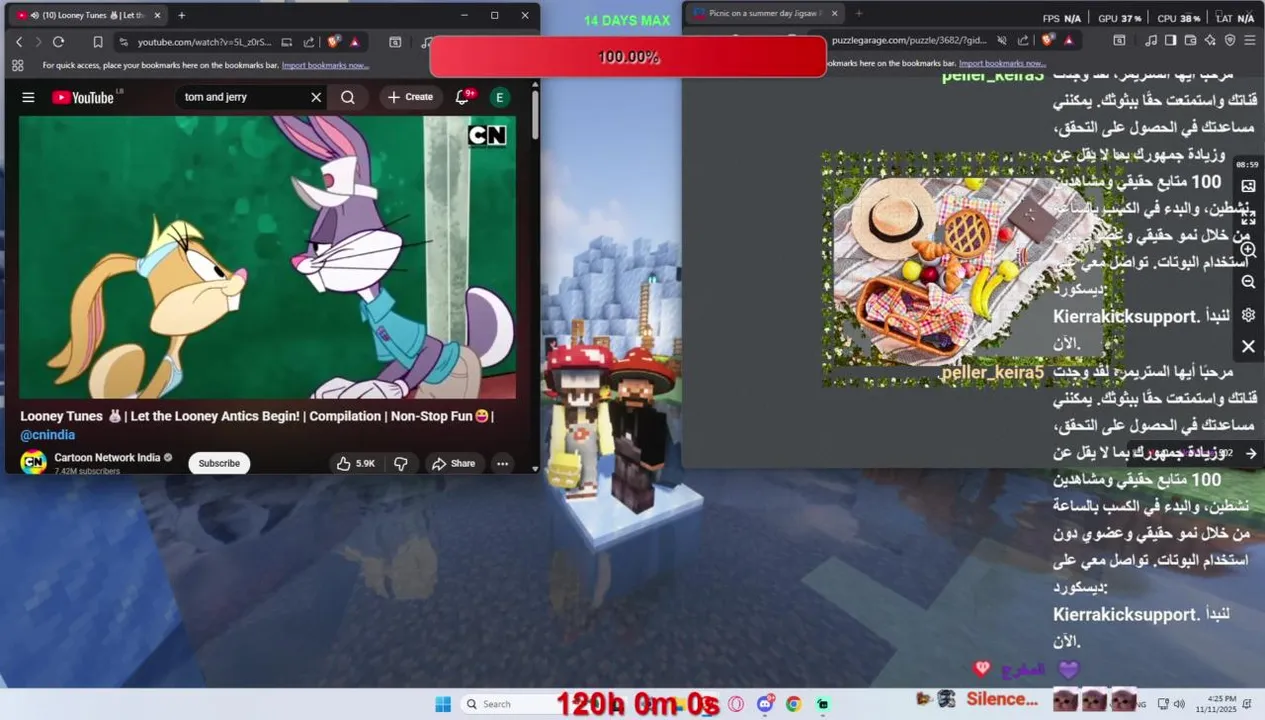Viewport: 1265px width, 720px height.
Task: Click the YouTube search magnifier button
Action: [x=348, y=97]
